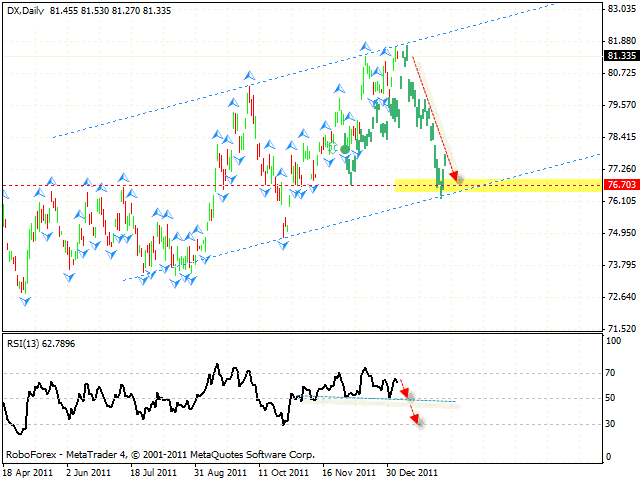Click the DX,Daily chart title
The height and width of the screenshot is (480, 640).
pyautogui.click(x=30, y=8)
